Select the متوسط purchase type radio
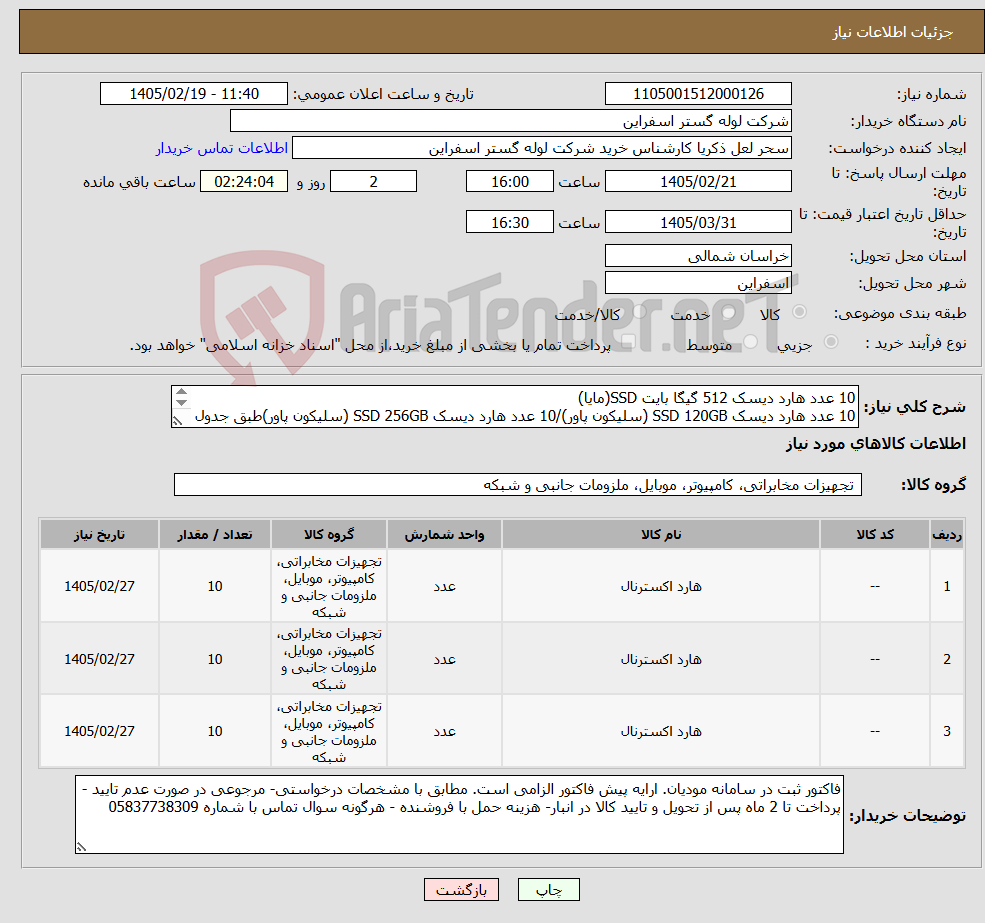Image resolution: width=985 pixels, height=923 pixels. 750,342
